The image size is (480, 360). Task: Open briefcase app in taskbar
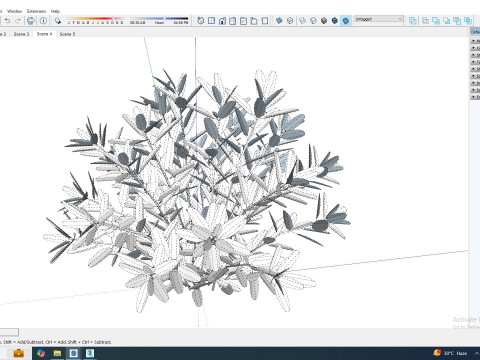(19, 353)
